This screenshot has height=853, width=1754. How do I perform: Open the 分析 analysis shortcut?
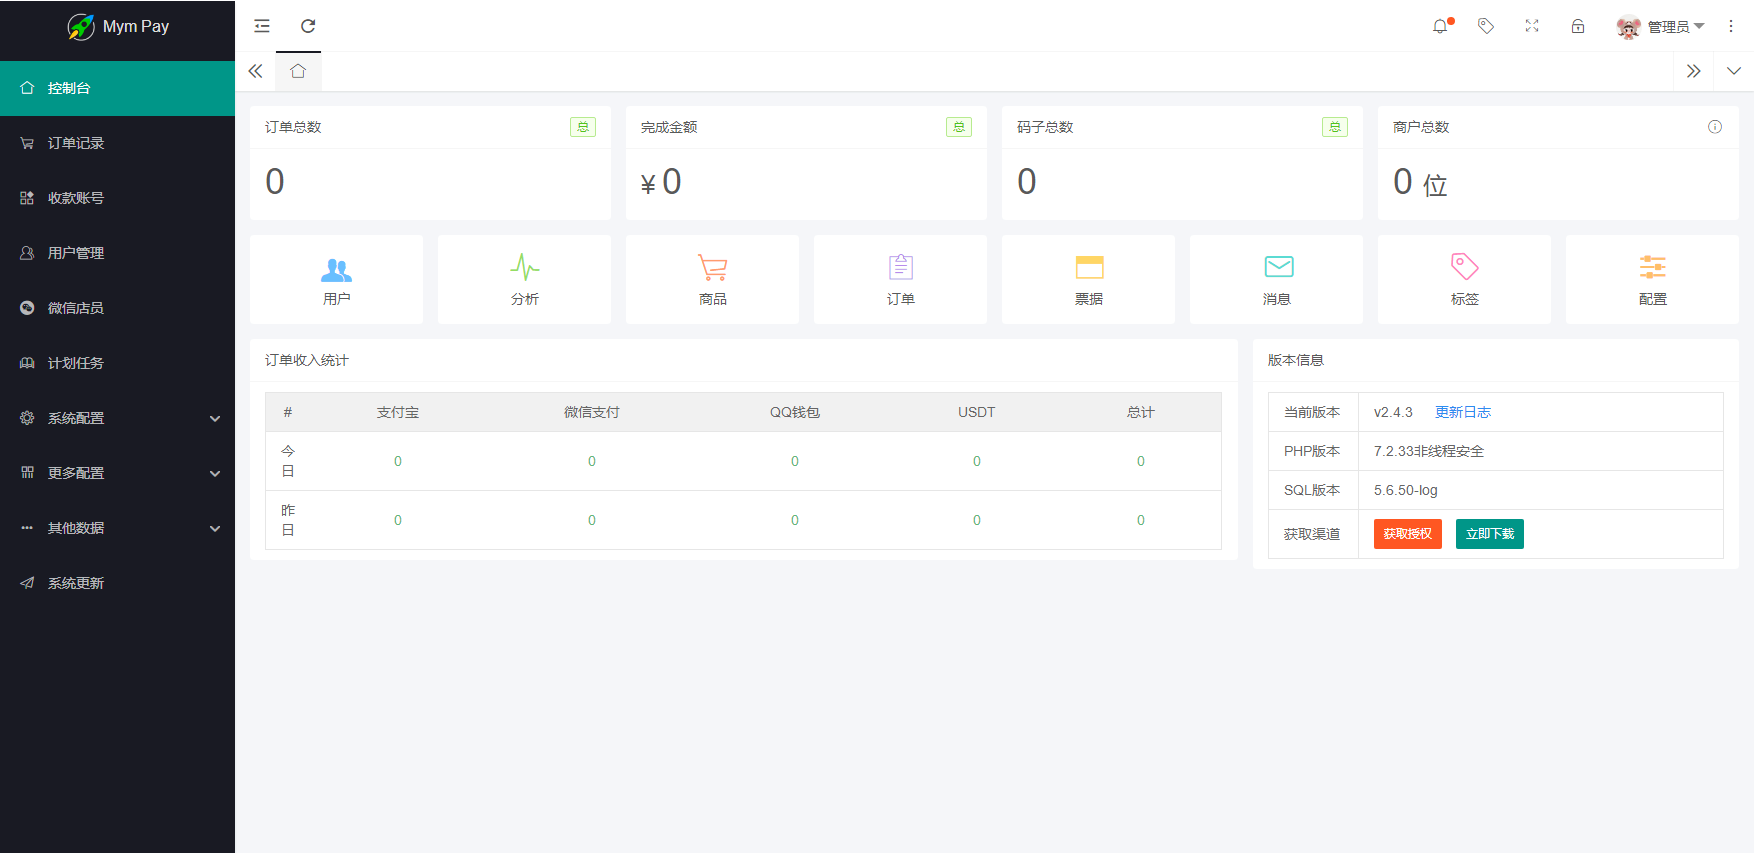tap(524, 279)
